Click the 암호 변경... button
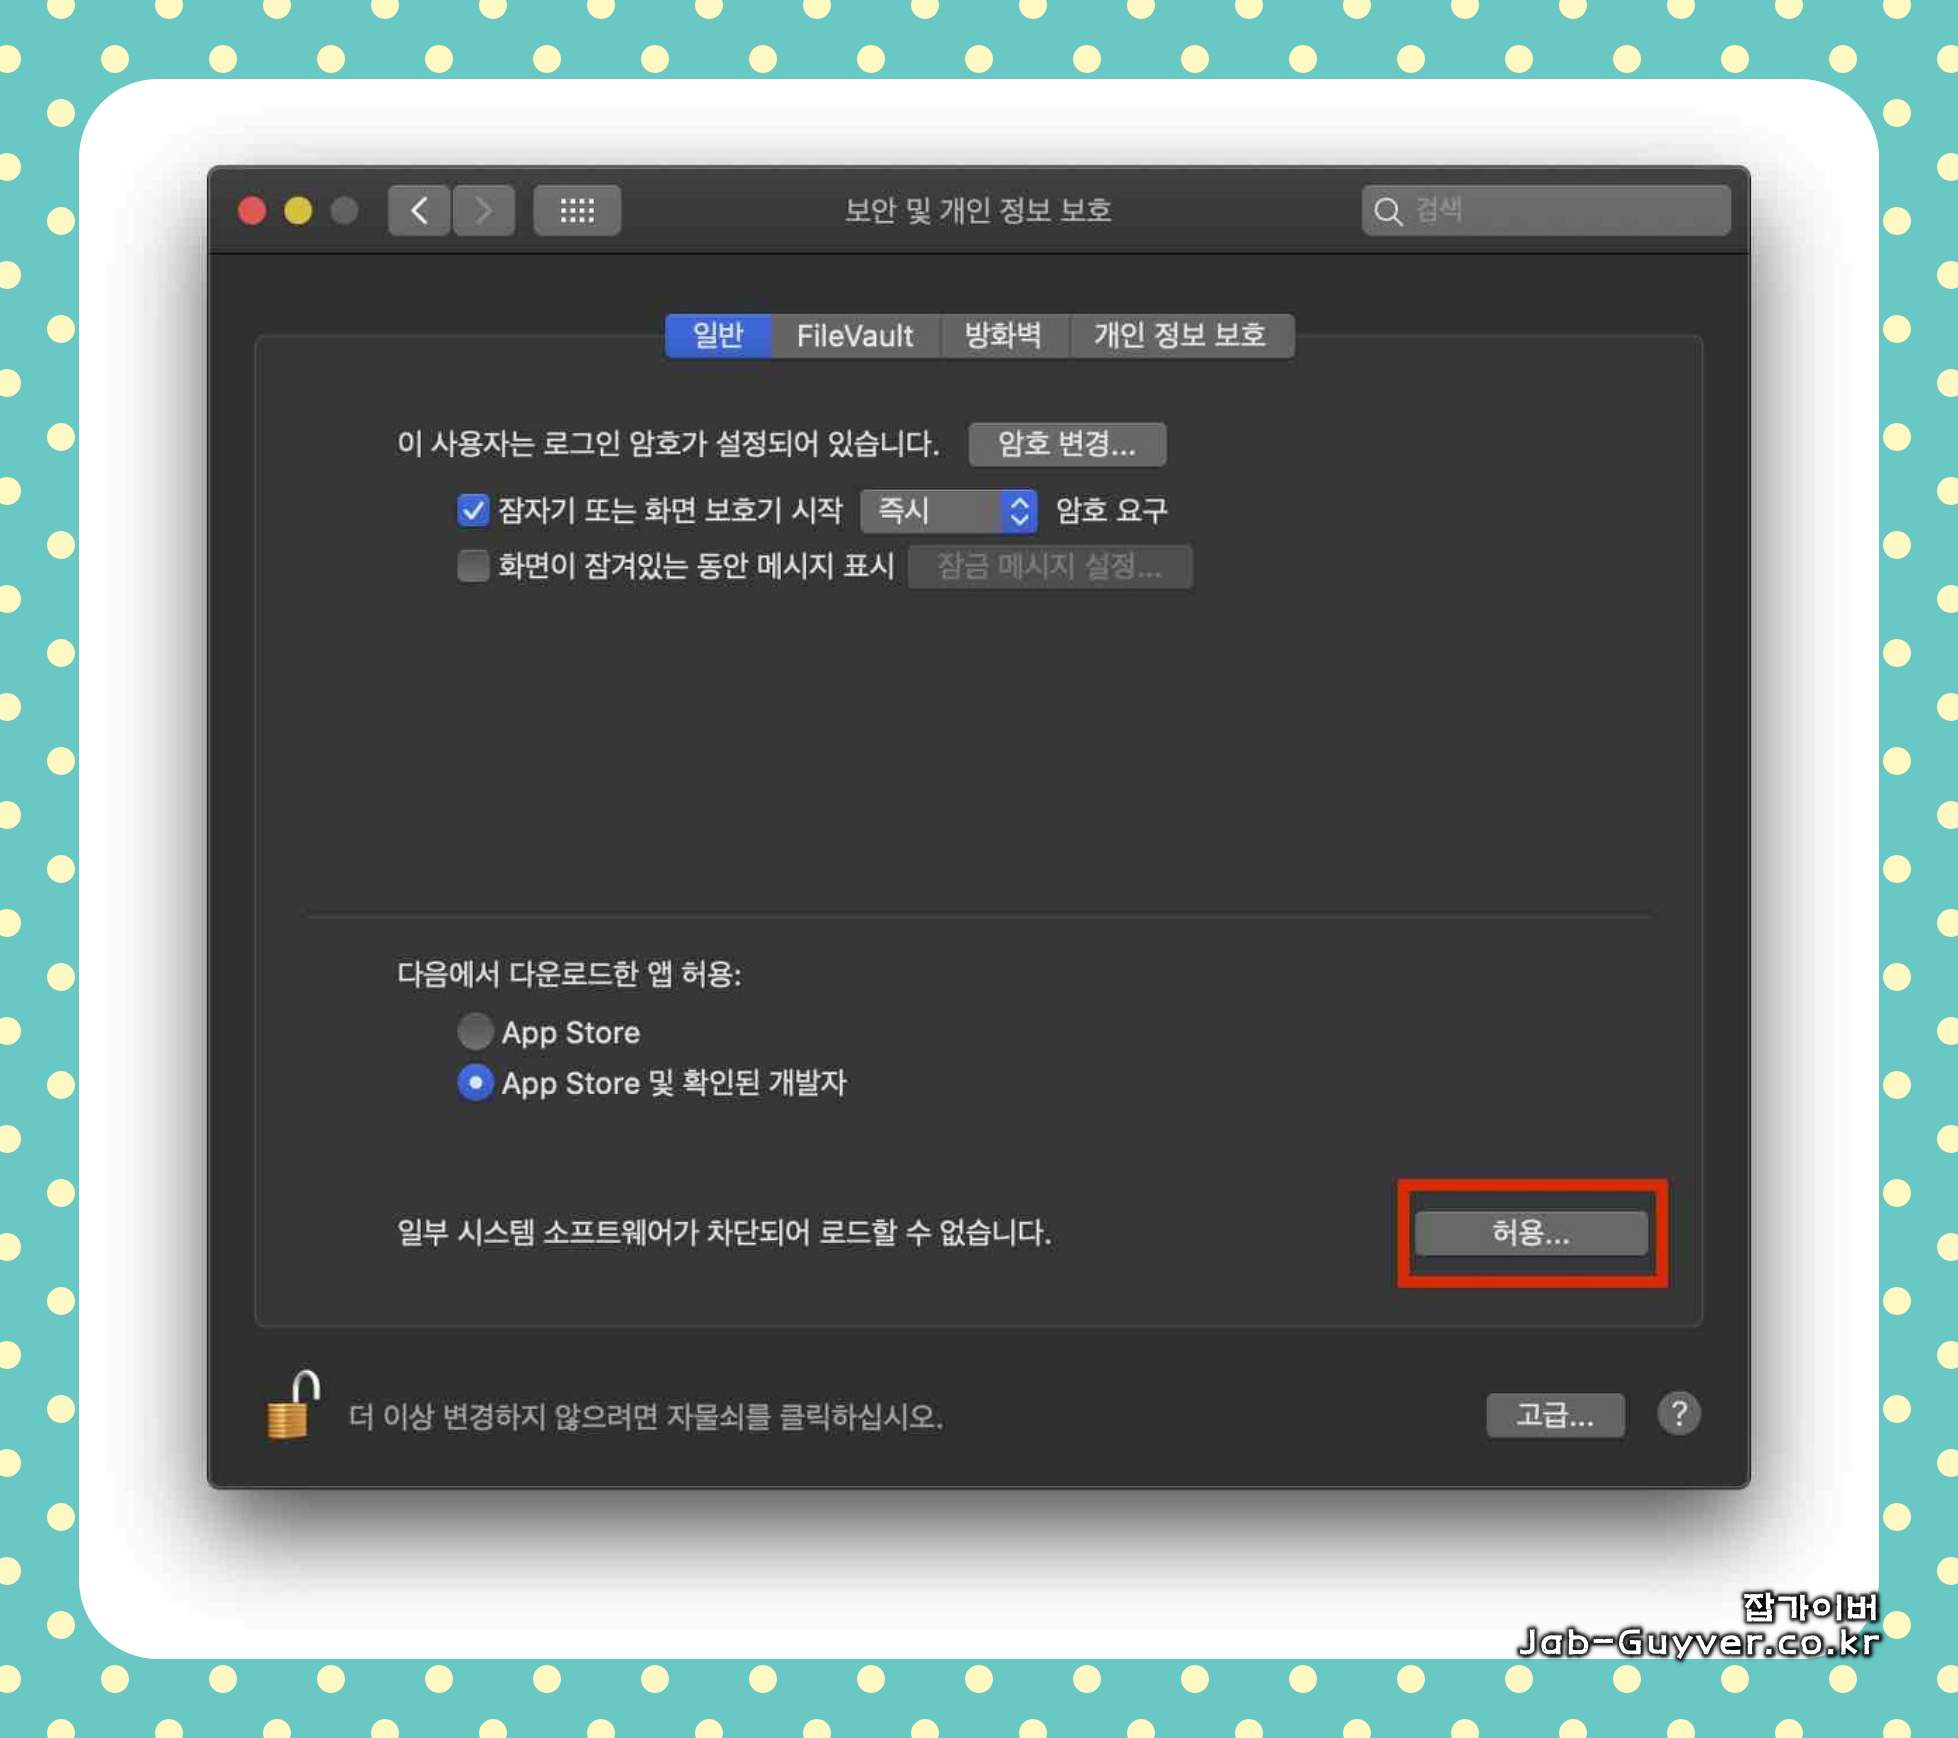 click(1066, 444)
